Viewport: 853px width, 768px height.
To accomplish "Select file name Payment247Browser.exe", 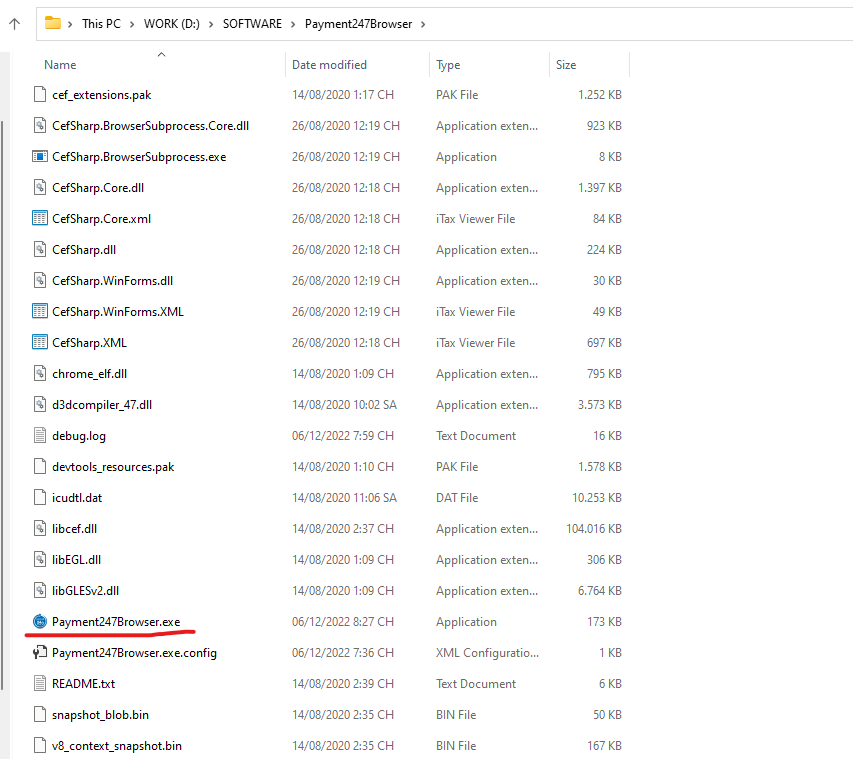I will (116, 622).
